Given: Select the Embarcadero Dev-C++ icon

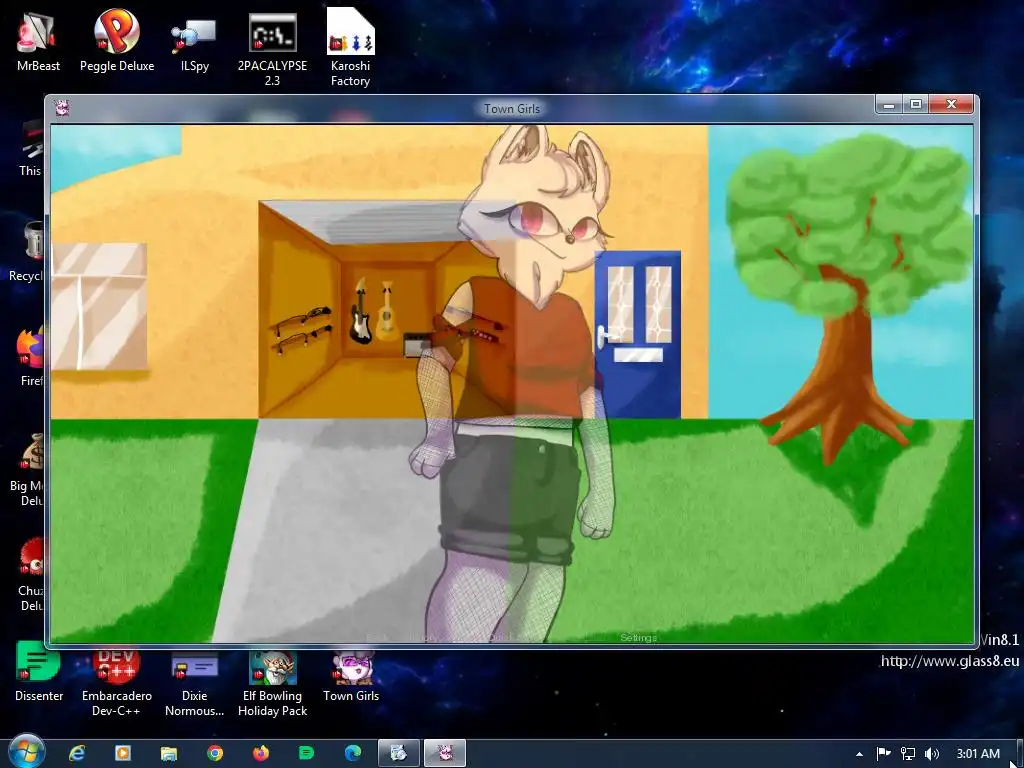Looking at the screenshot, I should [117, 680].
